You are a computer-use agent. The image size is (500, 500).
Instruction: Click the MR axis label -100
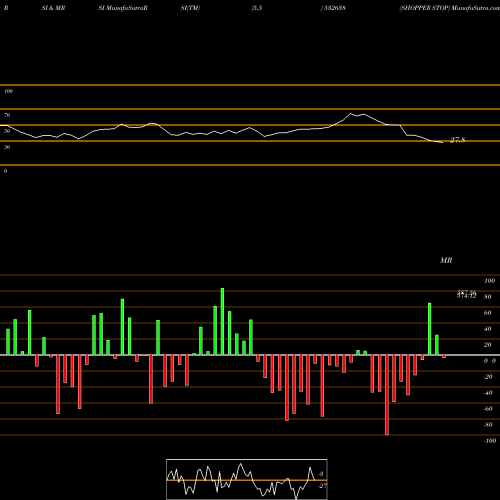pos(490,441)
